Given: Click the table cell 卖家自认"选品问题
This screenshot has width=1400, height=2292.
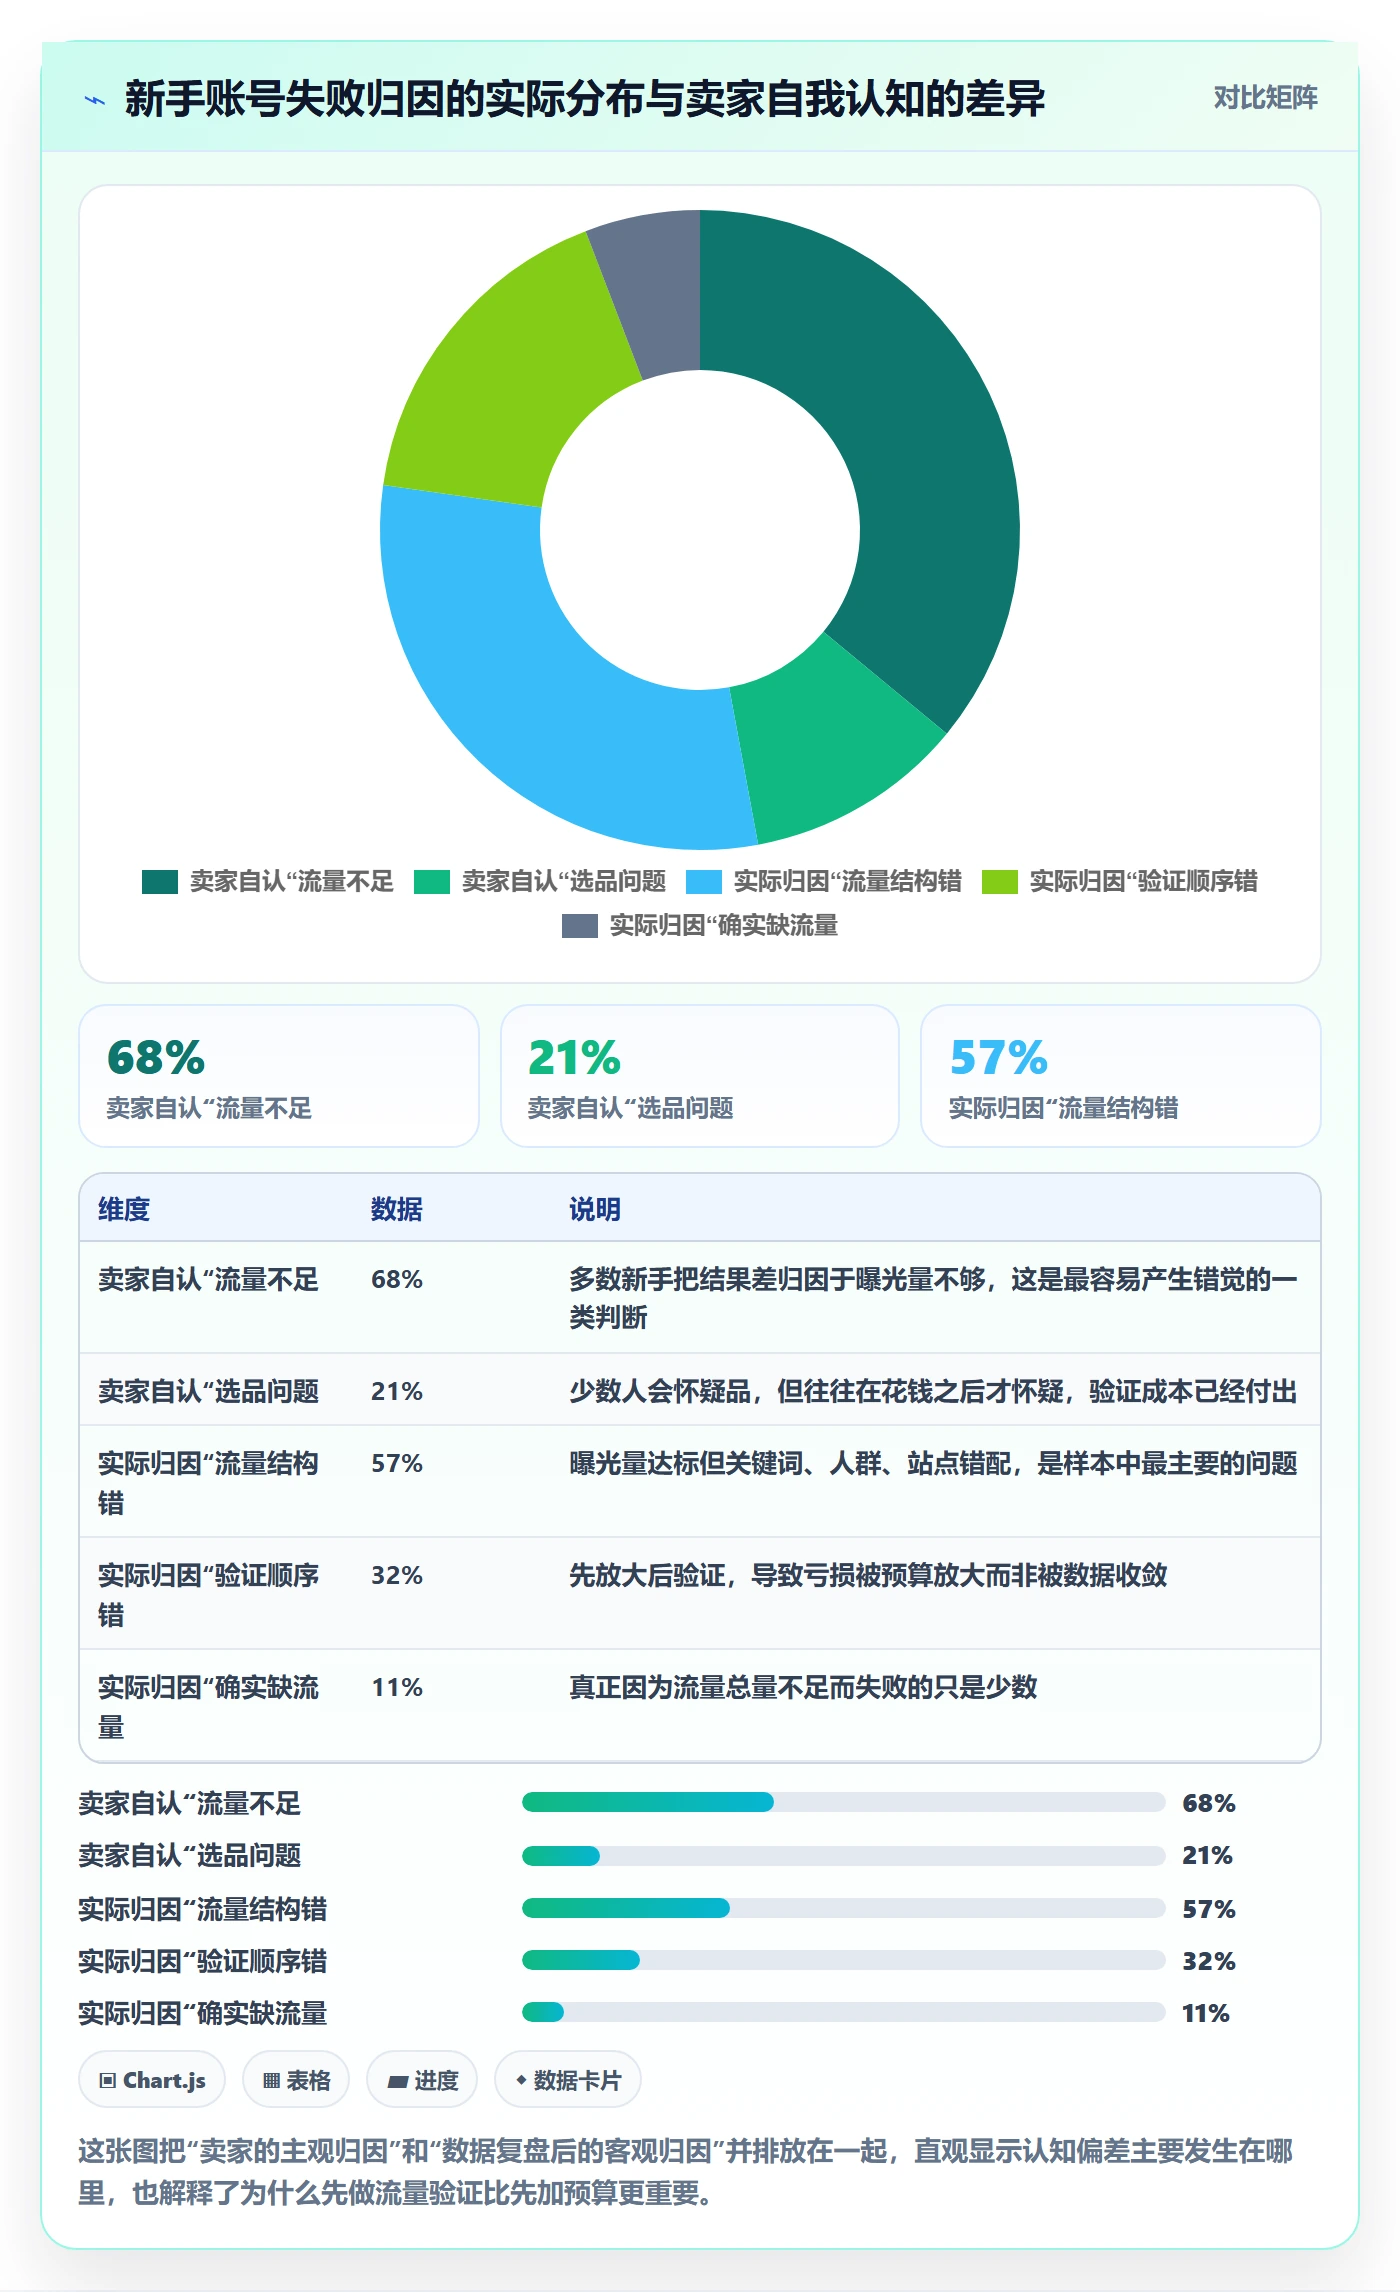Looking at the screenshot, I should [208, 1391].
